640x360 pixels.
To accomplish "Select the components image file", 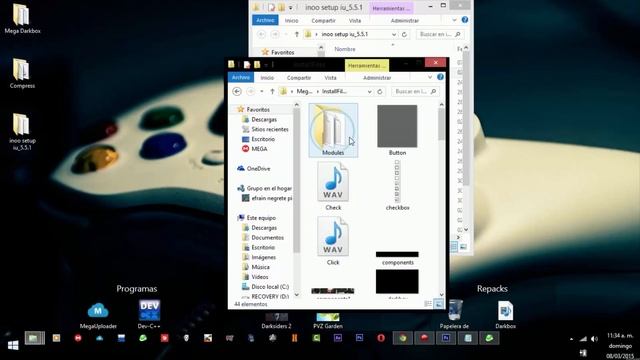I will point(398,258).
